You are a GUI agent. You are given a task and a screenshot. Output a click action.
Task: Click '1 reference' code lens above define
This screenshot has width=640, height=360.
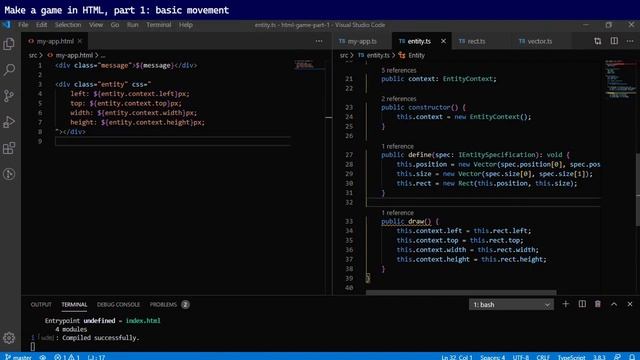pos(398,146)
